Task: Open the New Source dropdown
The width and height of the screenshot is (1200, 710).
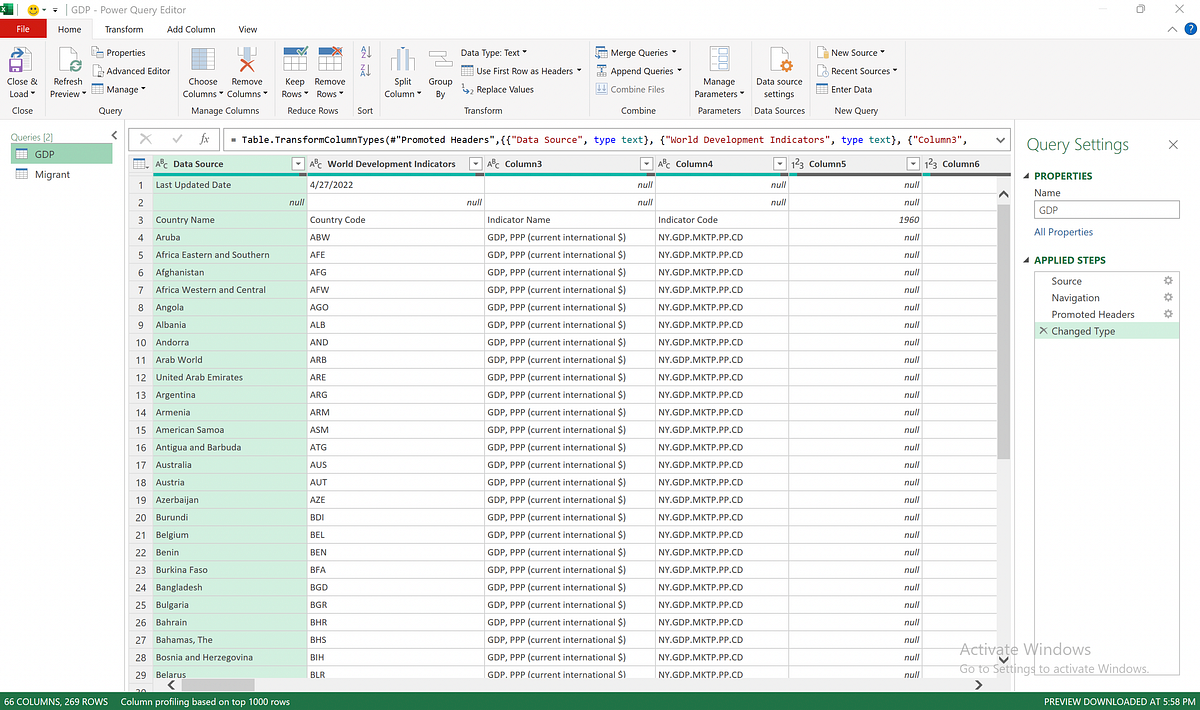Action: click(x=855, y=52)
